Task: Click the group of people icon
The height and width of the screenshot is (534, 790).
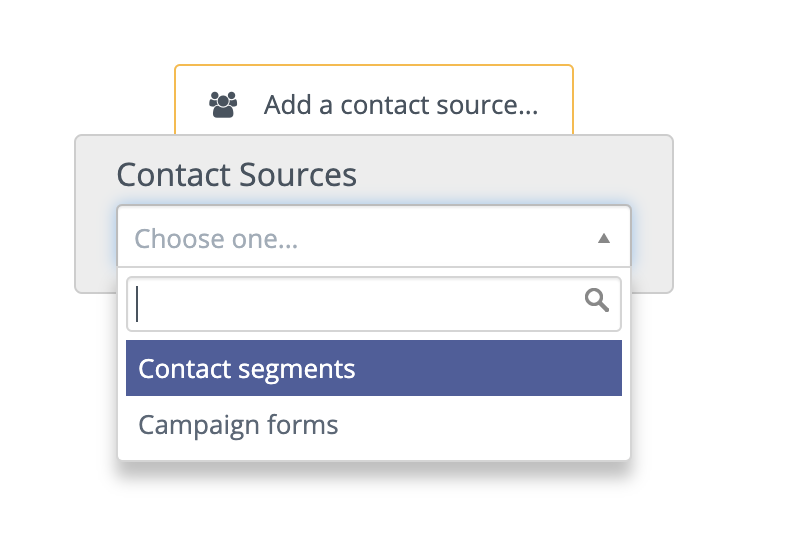Action: coord(223,105)
